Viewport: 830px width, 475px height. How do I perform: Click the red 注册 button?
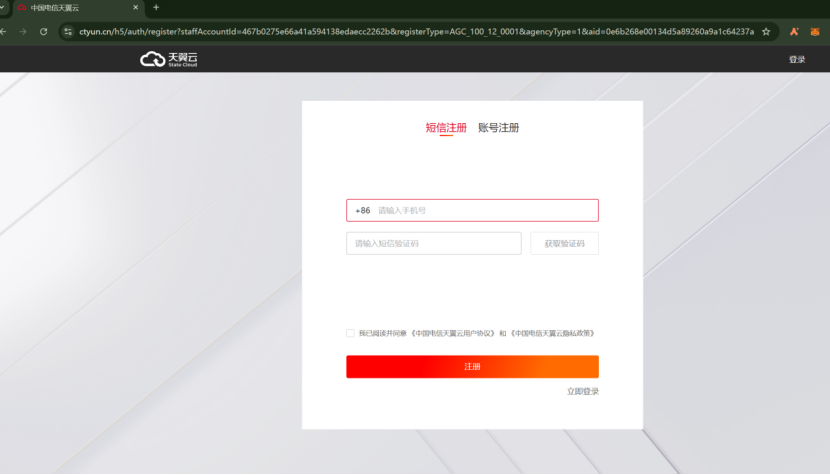pos(472,366)
